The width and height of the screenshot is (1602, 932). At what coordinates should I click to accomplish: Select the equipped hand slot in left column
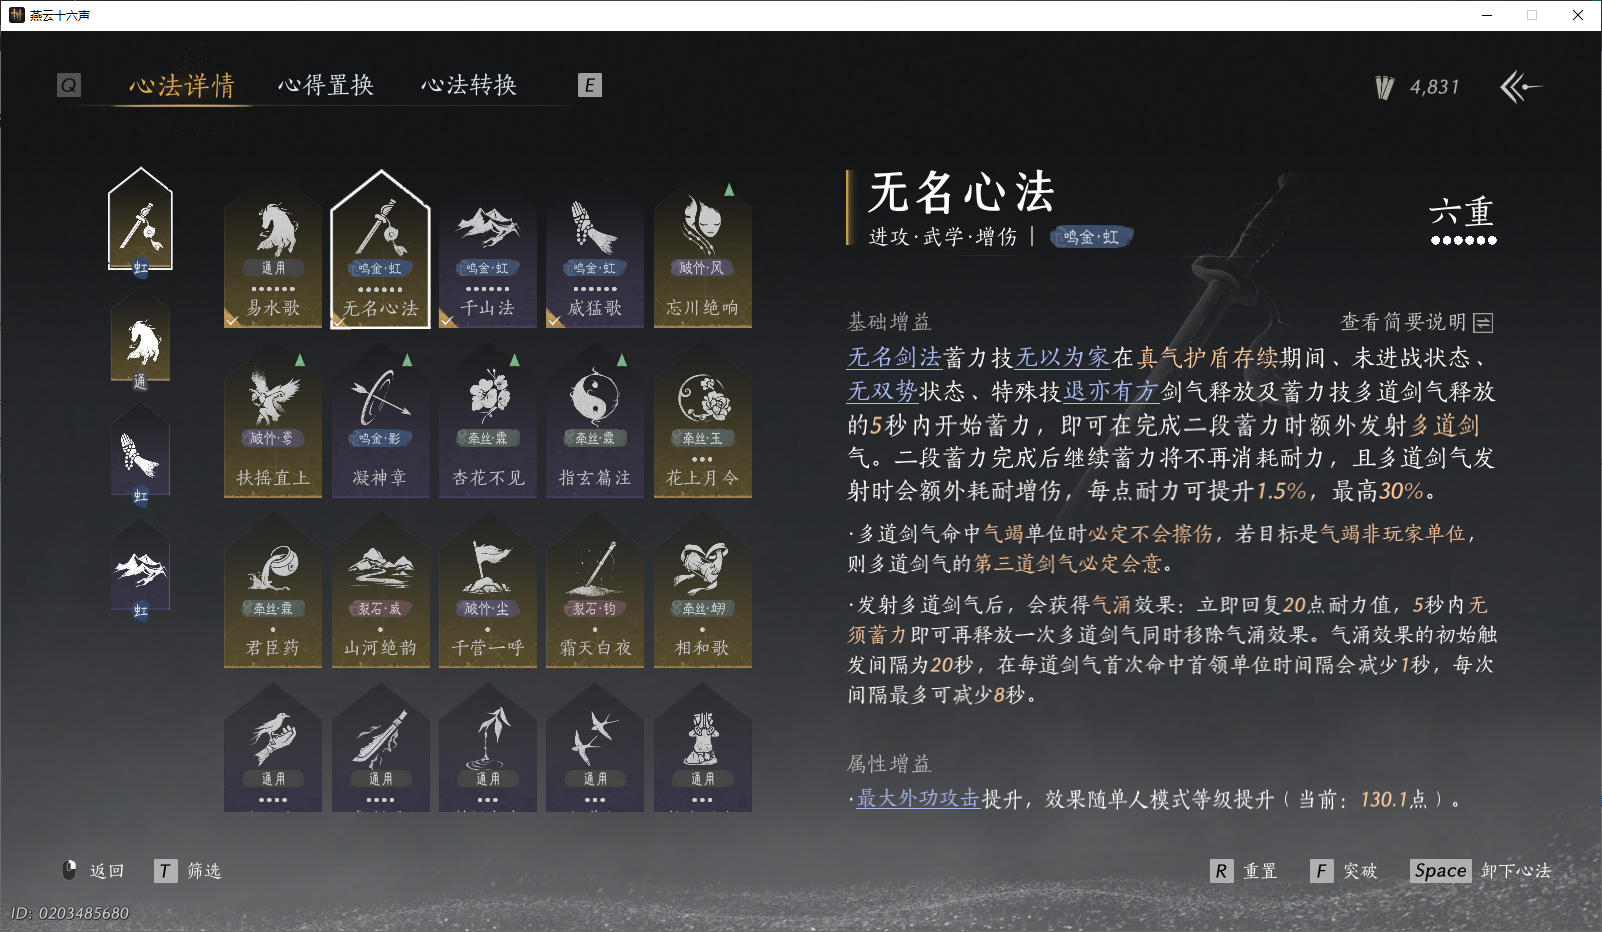141,456
